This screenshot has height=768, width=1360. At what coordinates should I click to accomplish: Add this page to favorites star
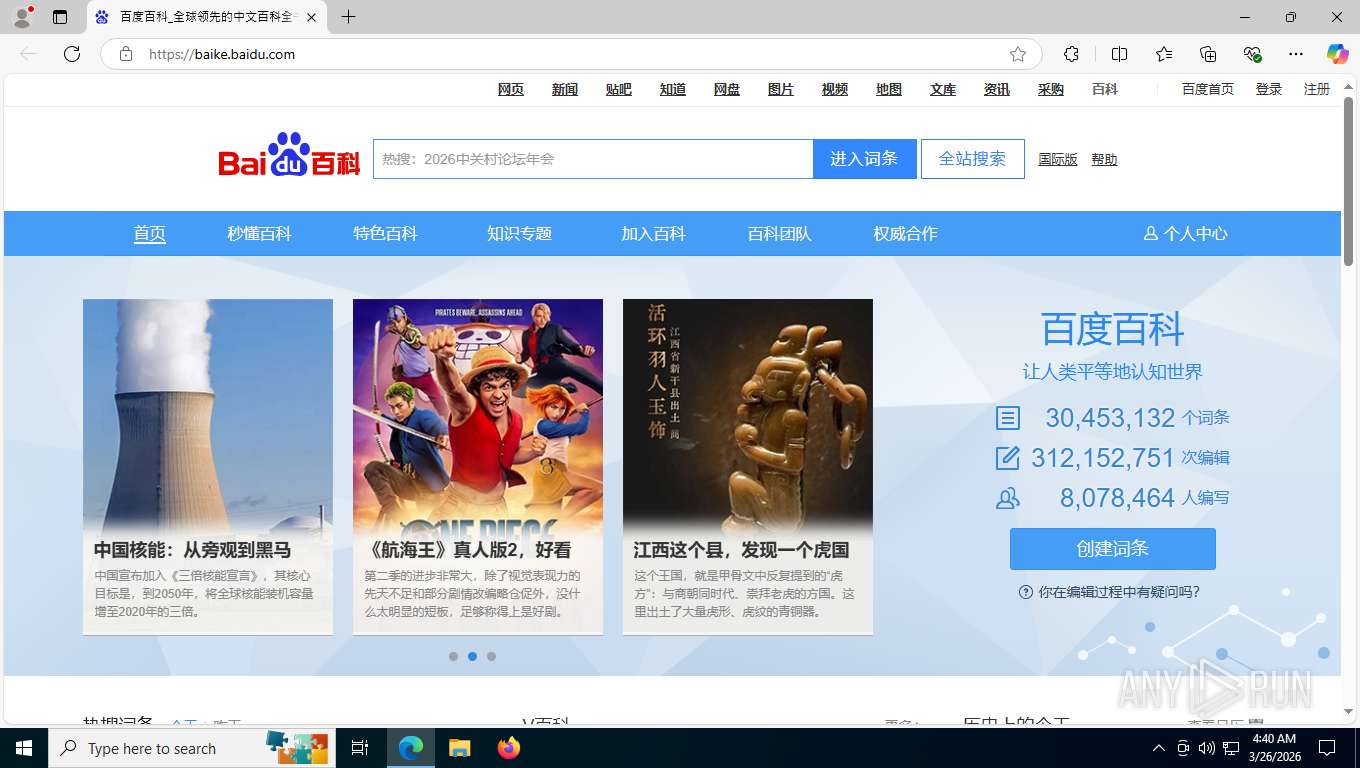pyautogui.click(x=1018, y=54)
